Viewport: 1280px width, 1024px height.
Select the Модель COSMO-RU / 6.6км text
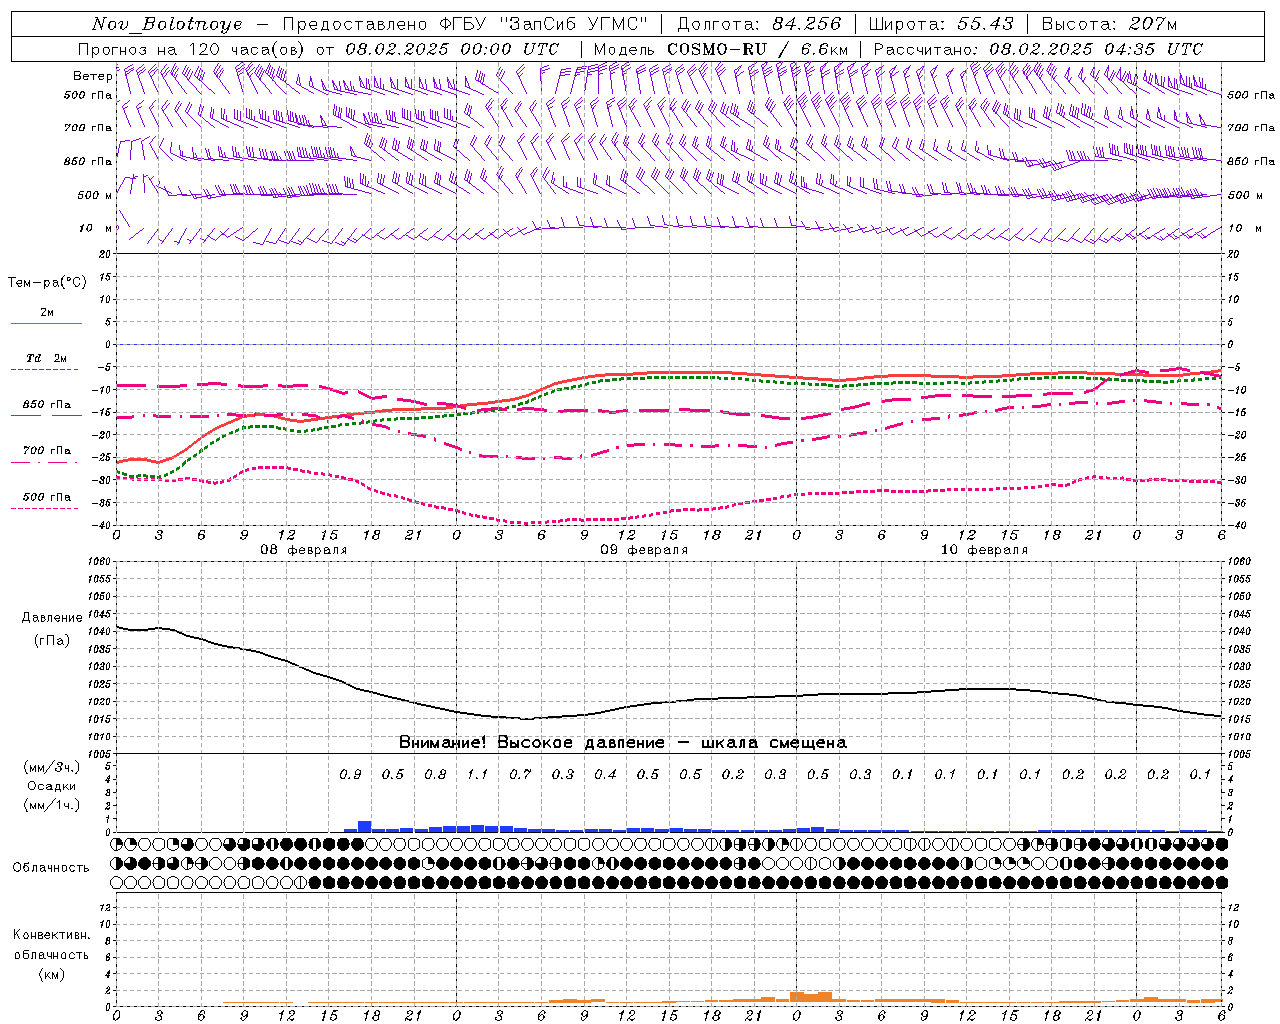click(x=721, y=49)
